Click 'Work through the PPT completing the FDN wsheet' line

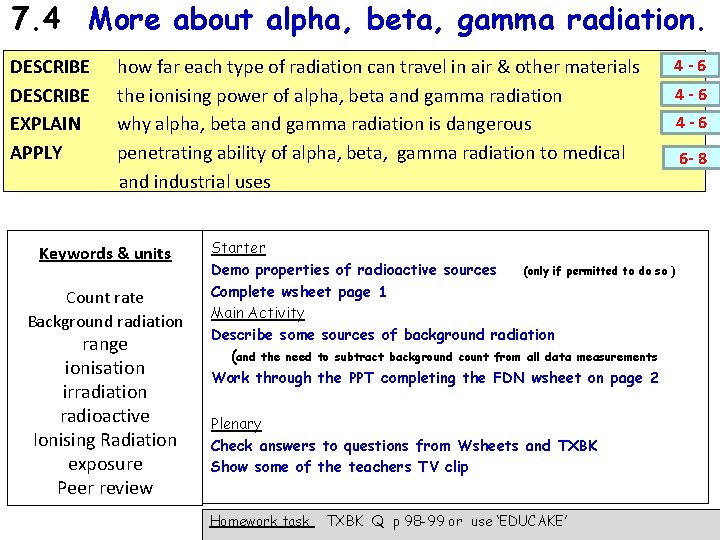point(435,378)
